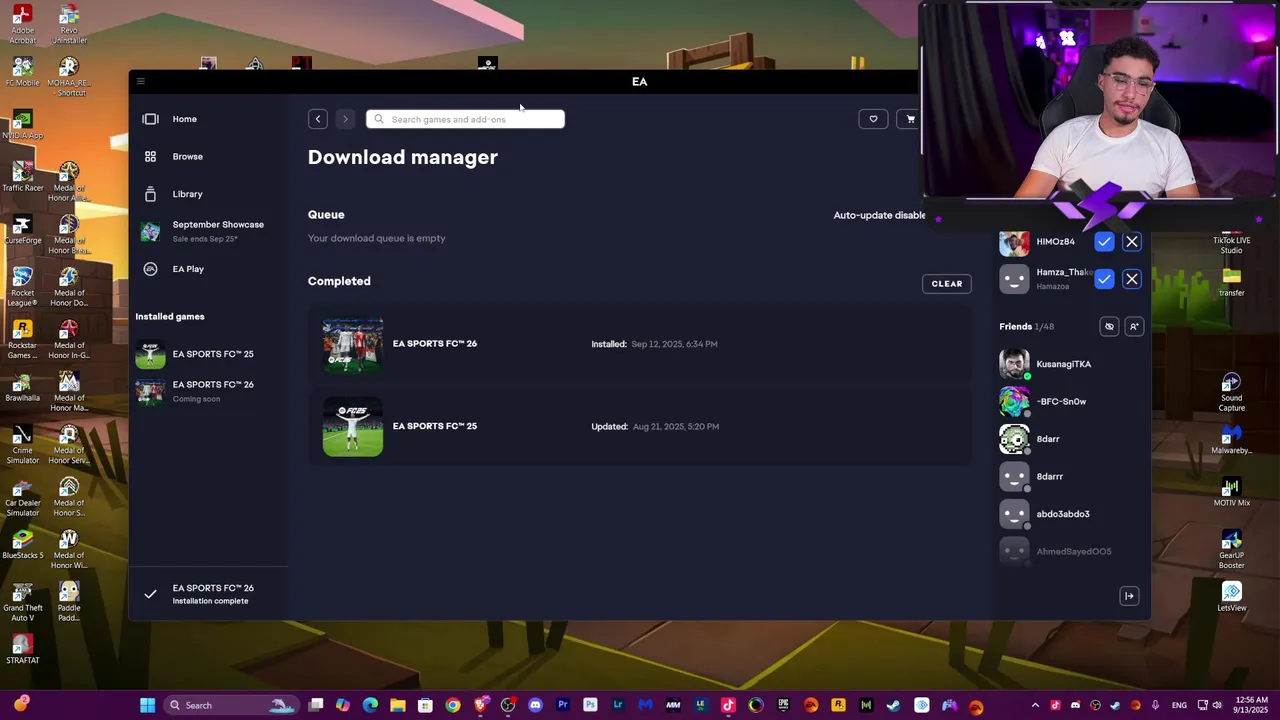1280x720 pixels.
Task: Open NVIDIA App desktop icon
Action: (22, 125)
